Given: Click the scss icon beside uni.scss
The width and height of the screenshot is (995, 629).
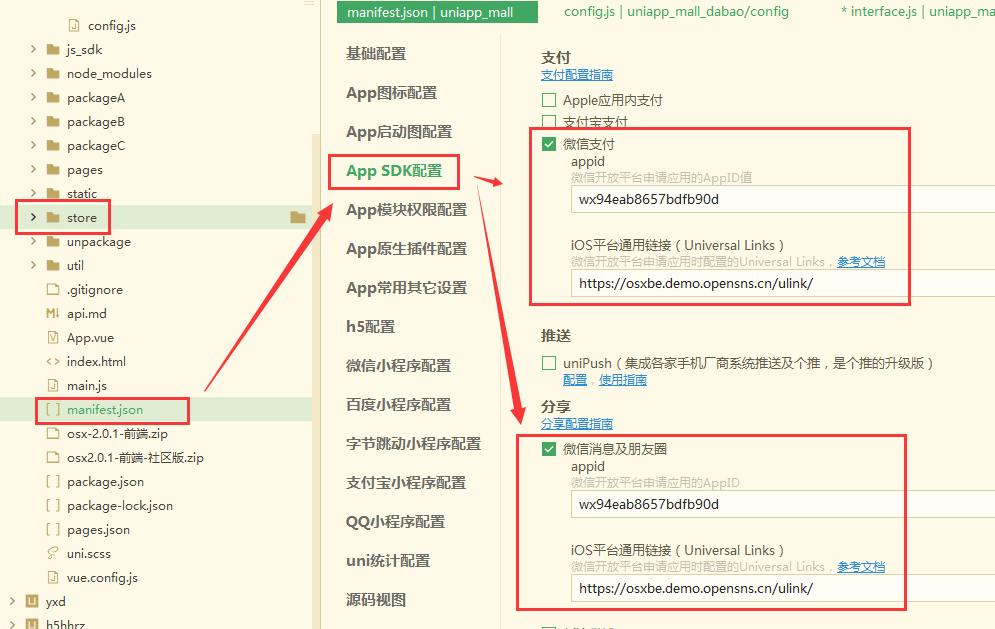Looking at the screenshot, I should 53,553.
